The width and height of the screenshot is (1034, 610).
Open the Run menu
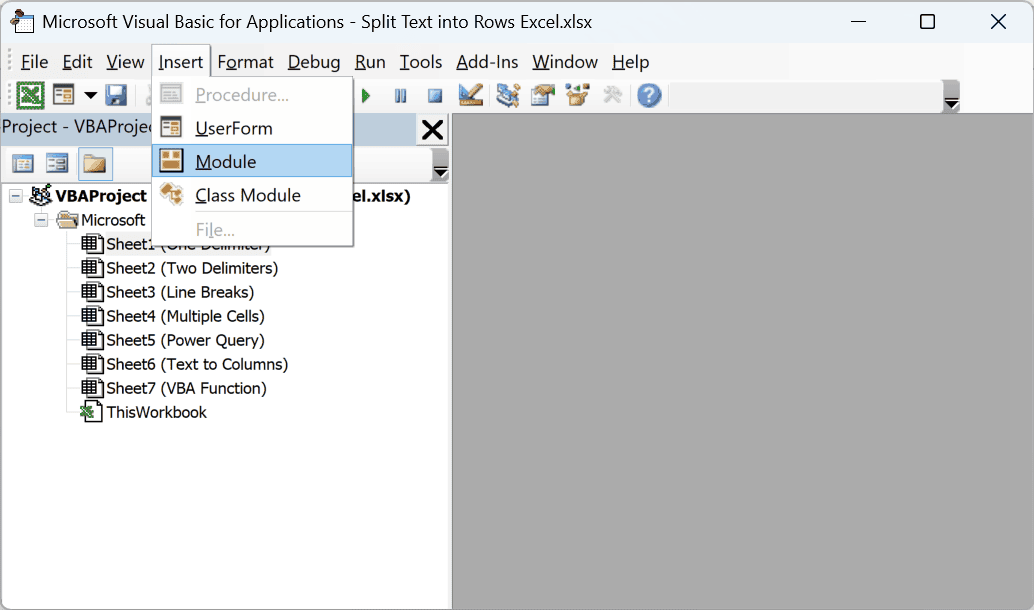coord(370,62)
